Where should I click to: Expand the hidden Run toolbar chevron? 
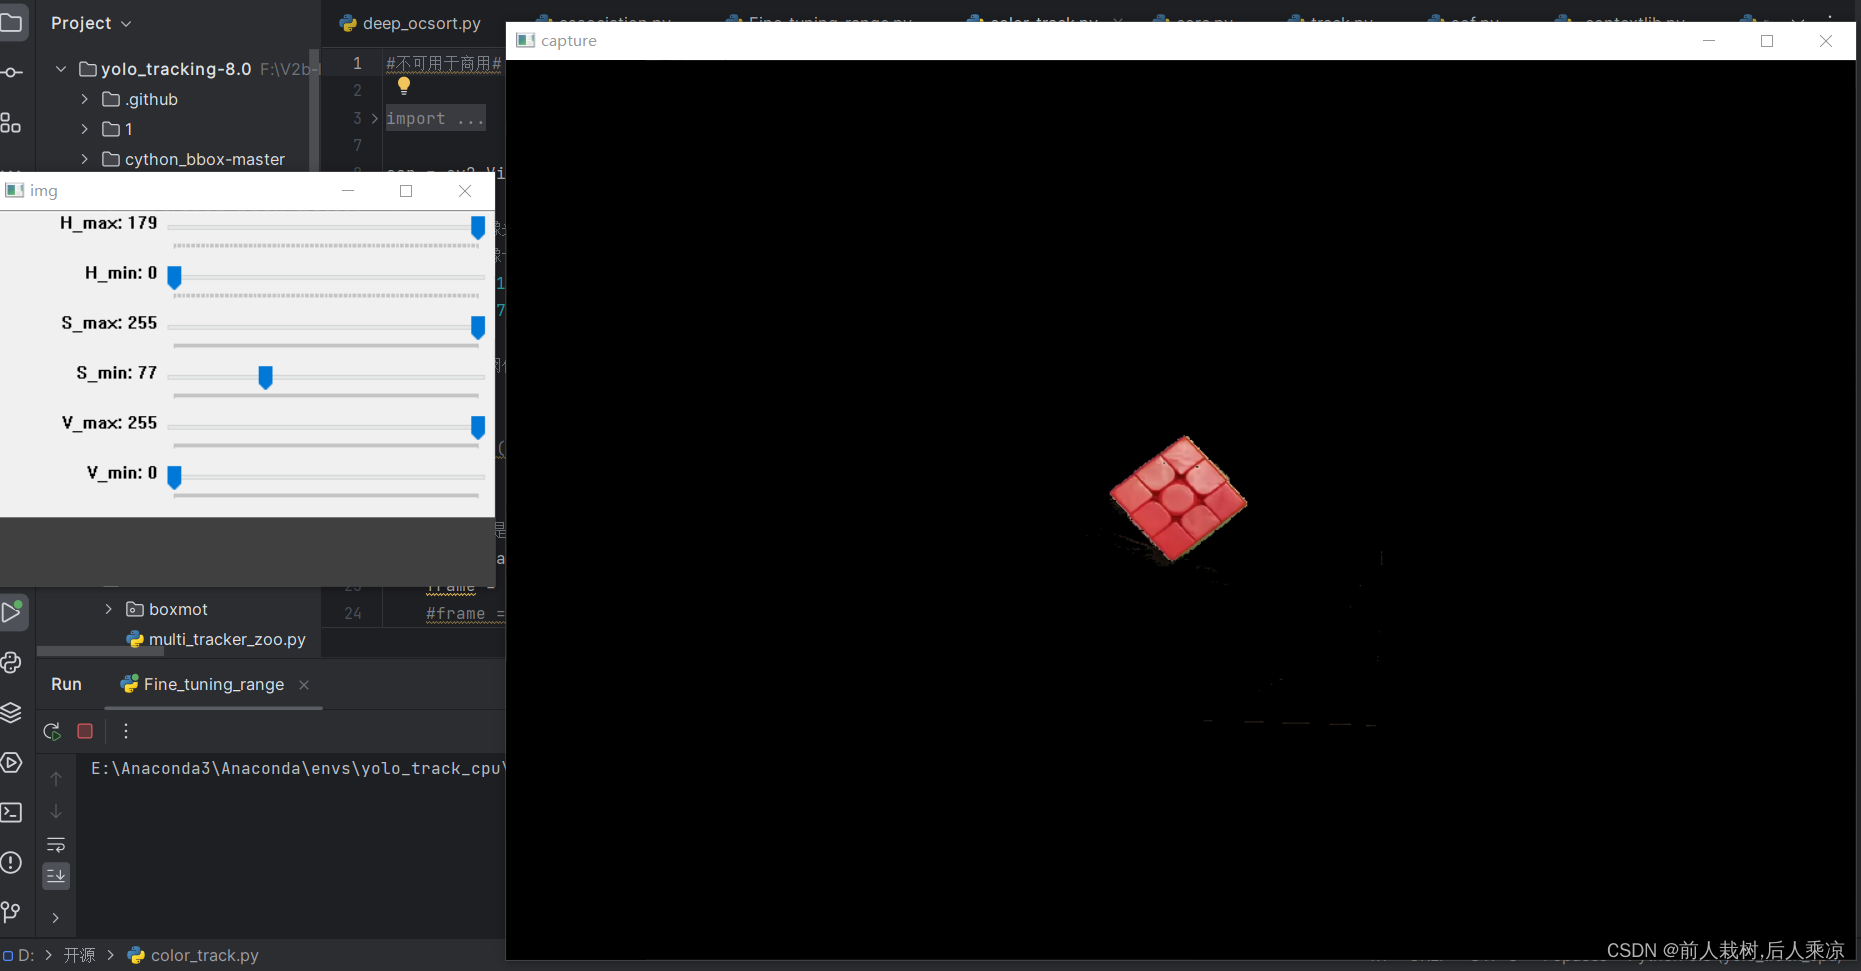56,917
